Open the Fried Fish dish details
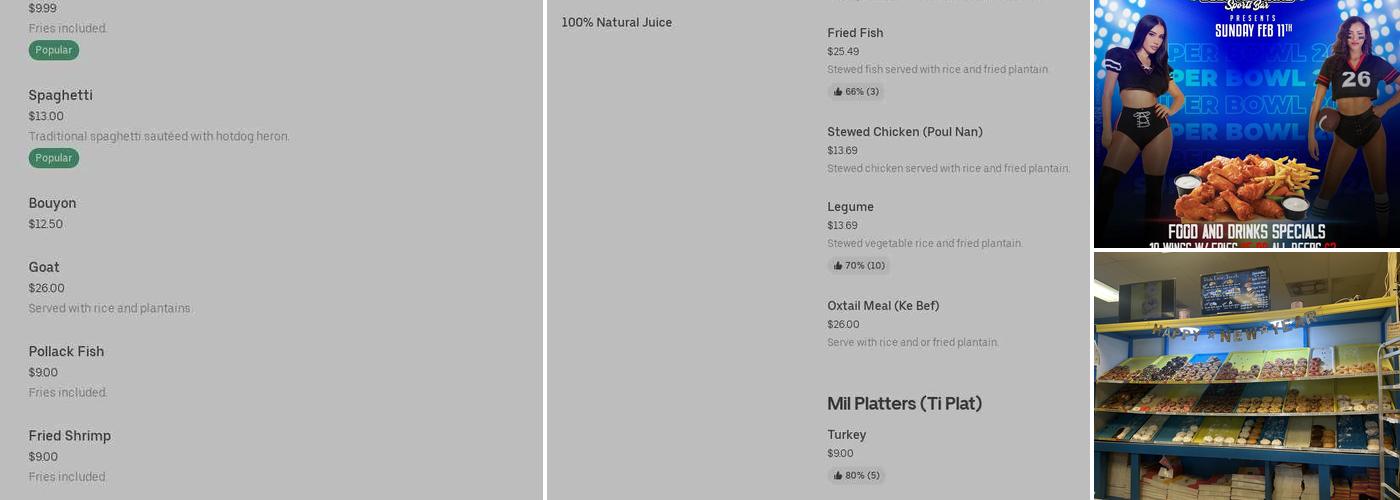Viewport: 1400px width, 500px height. click(x=855, y=33)
